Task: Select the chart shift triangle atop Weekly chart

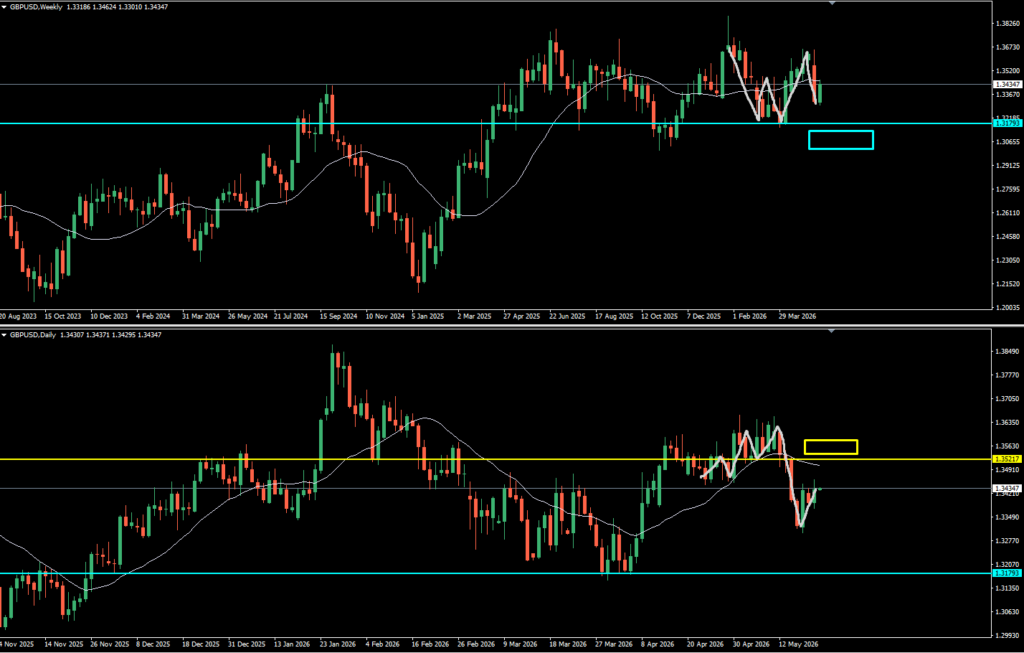Action: pyautogui.click(x=831, y=3)
